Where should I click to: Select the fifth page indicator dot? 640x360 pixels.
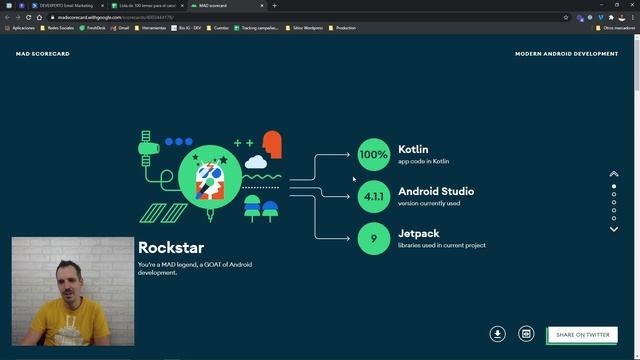coord(614,218)
